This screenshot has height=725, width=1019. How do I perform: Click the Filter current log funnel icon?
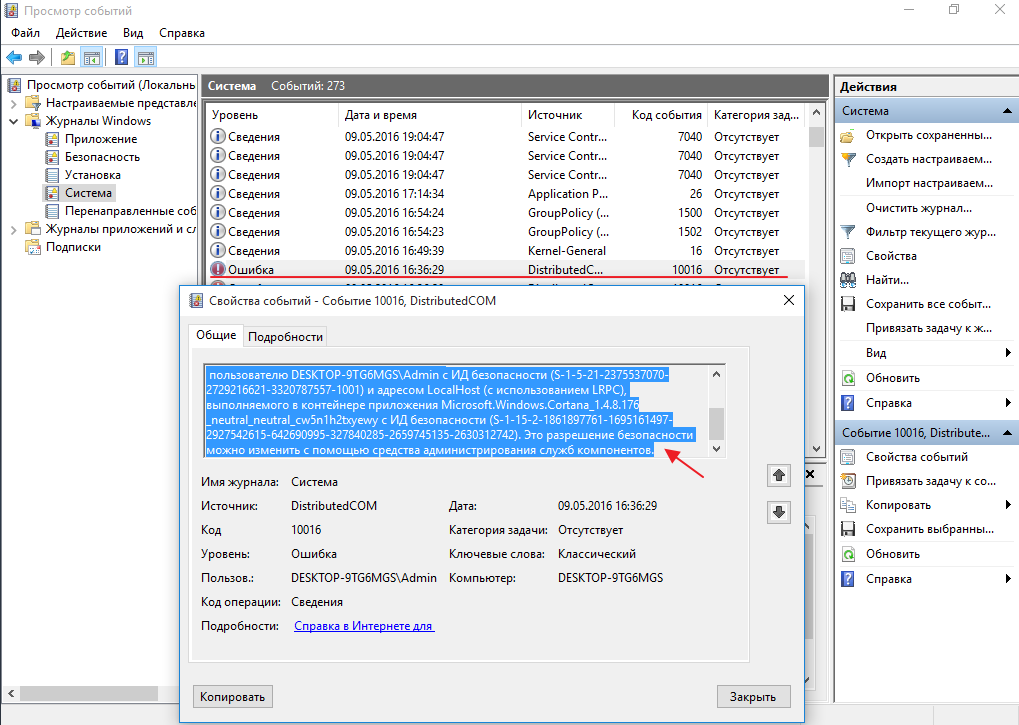pos(848,232)
